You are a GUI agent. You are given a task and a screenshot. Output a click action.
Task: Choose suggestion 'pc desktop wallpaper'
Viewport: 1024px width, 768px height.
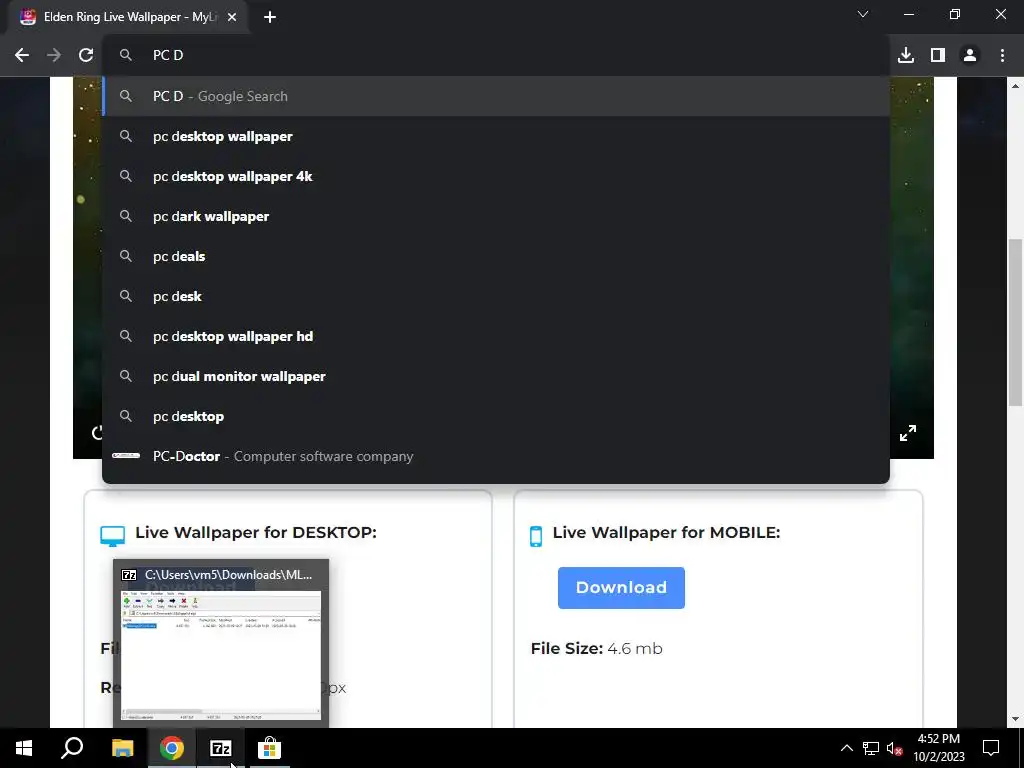point(496,136)
